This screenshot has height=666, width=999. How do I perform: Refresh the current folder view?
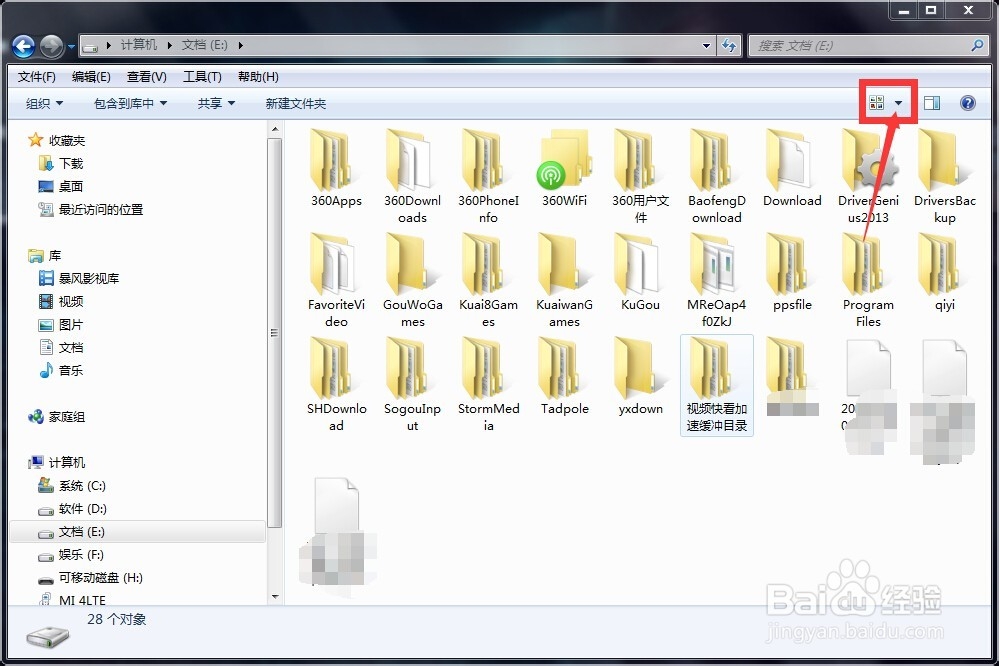tap(728, 45)
